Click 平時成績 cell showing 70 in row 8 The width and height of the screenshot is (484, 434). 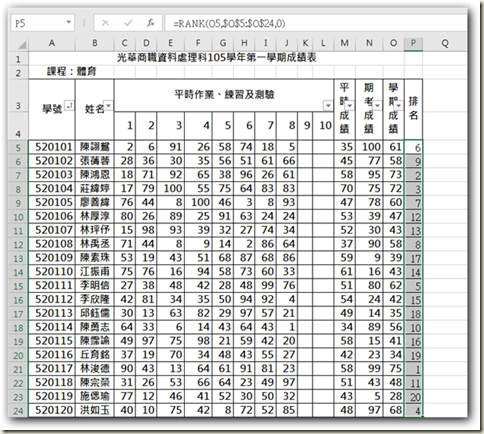pyautogui.click(x=345, y=189)
